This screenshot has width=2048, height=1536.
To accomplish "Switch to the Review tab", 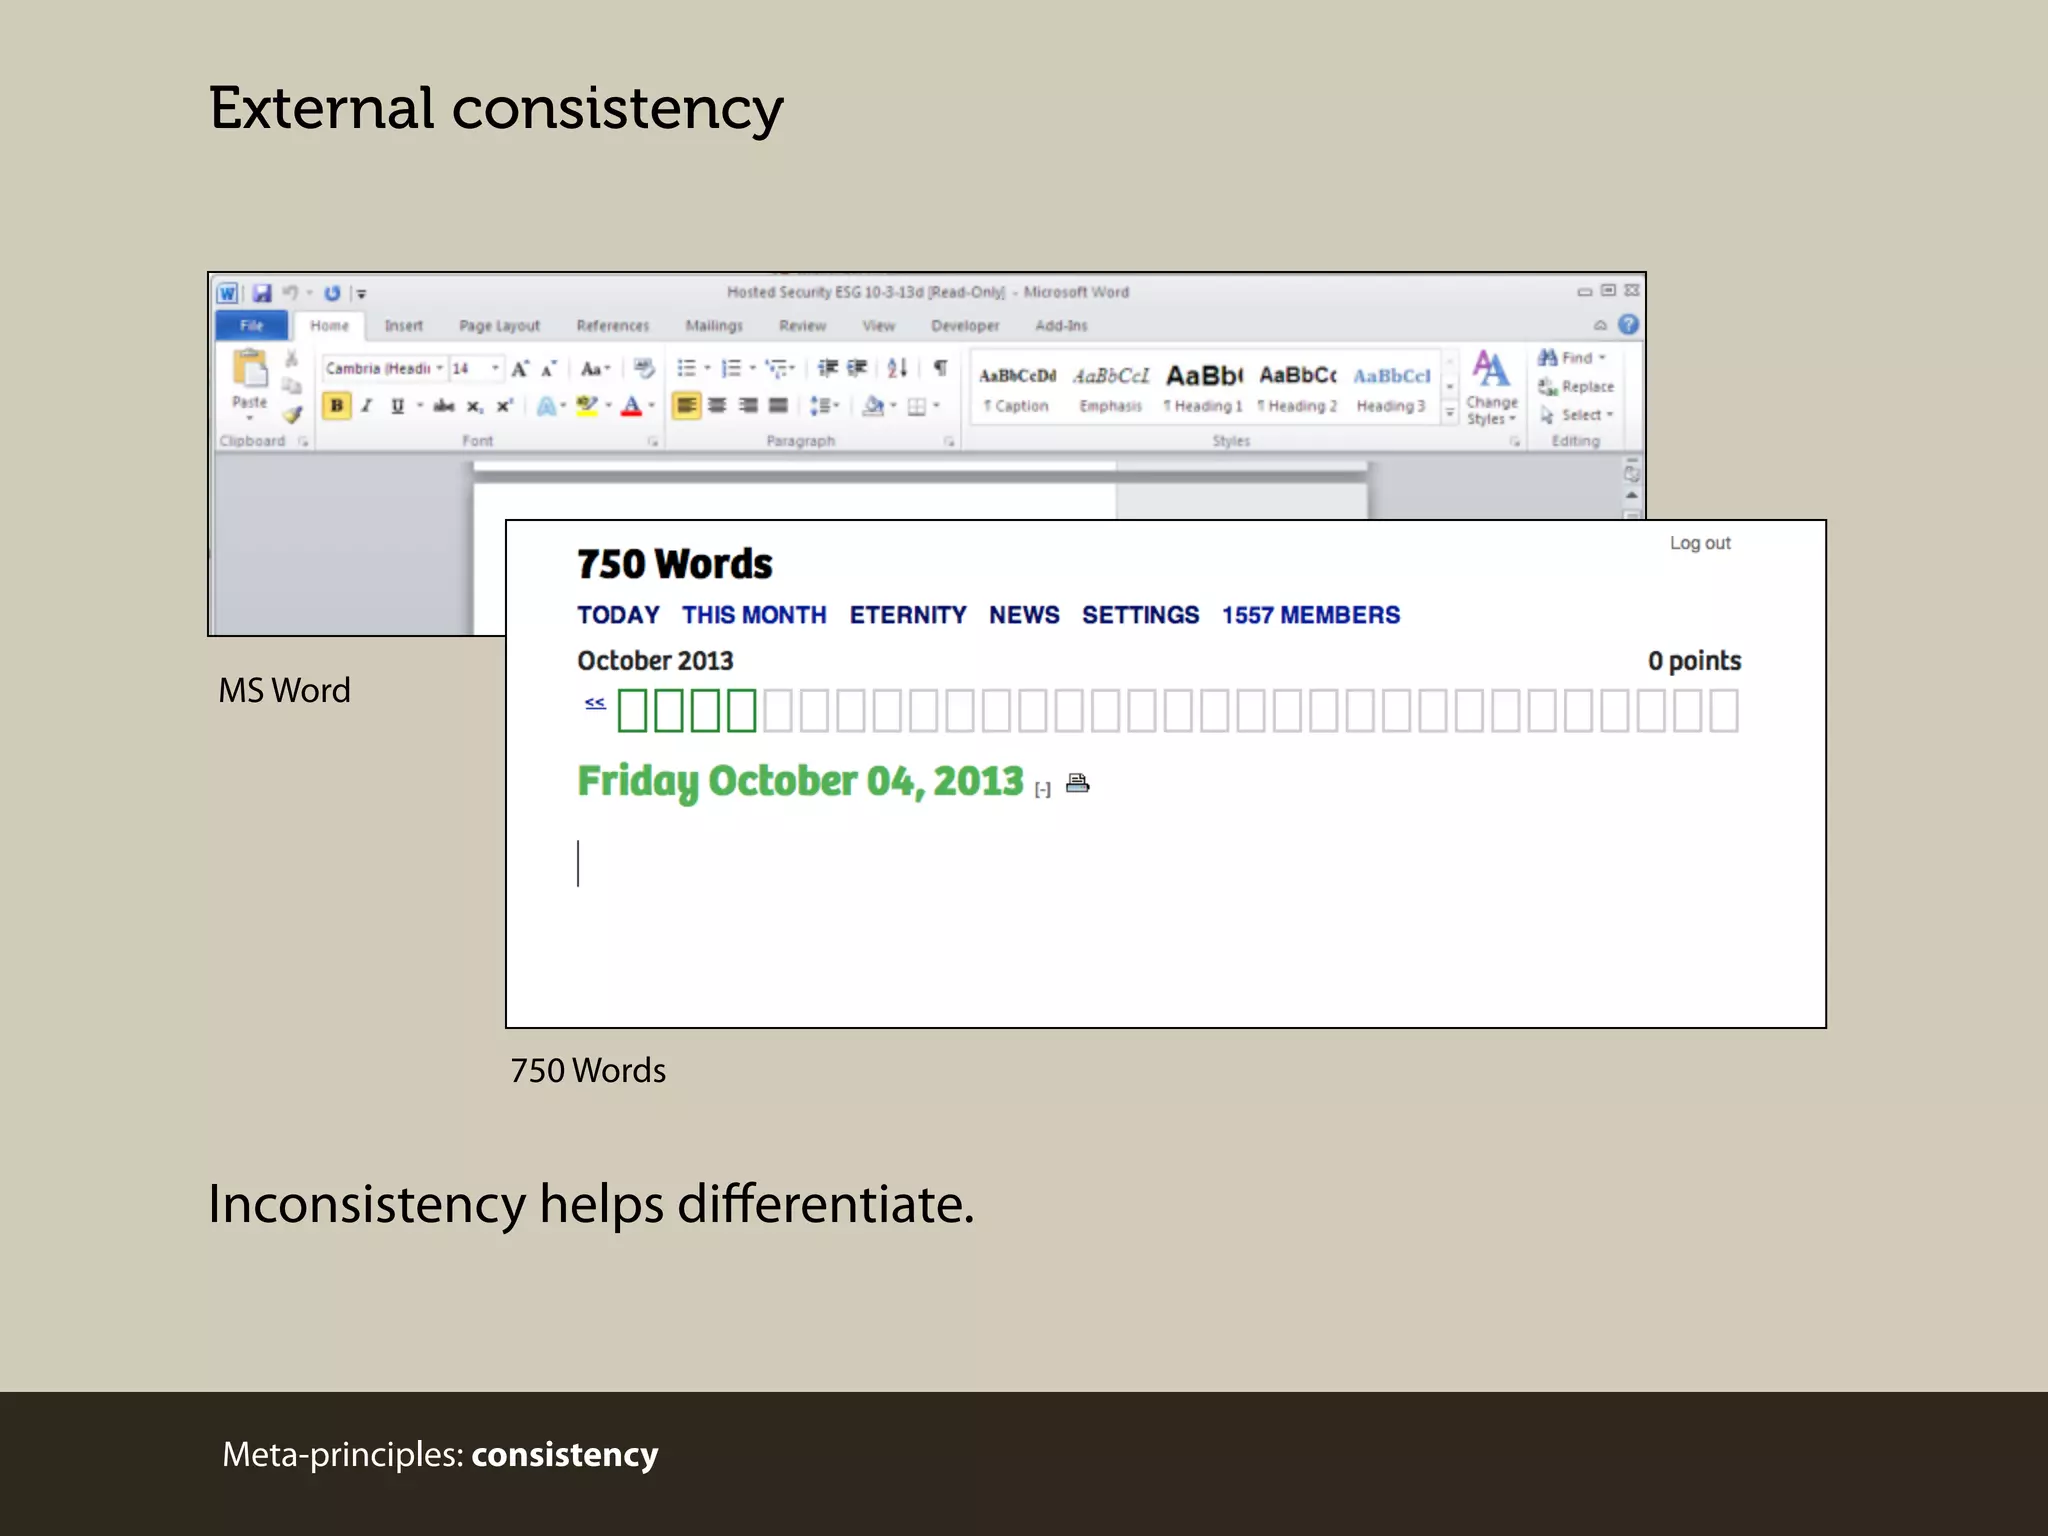I will pyautogui.click(x=803, y=326).
